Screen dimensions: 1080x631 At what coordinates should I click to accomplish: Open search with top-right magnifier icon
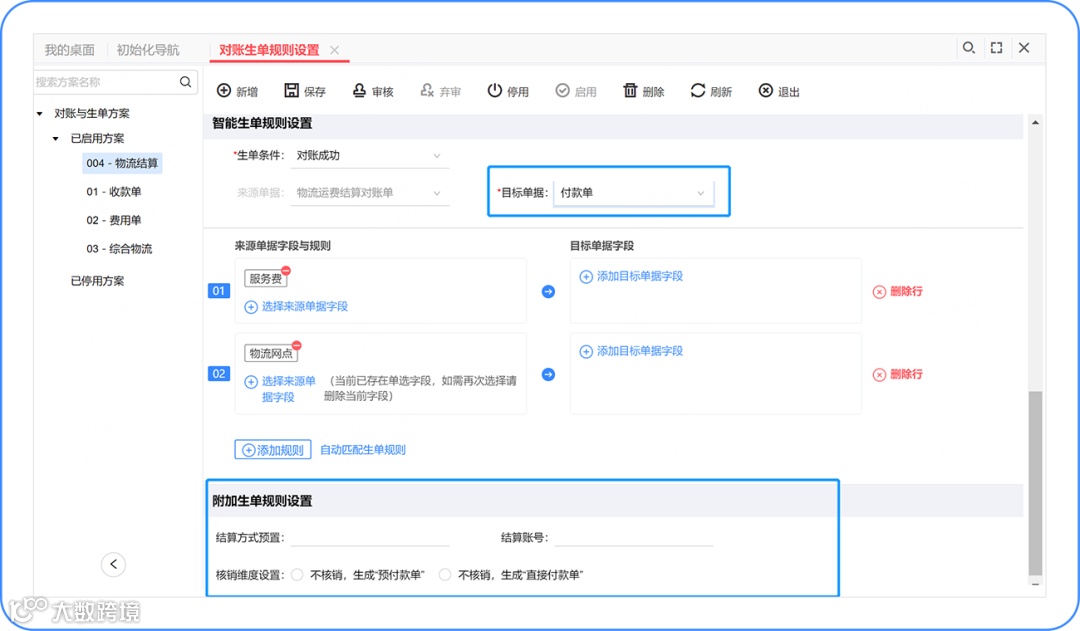(968, 48)
